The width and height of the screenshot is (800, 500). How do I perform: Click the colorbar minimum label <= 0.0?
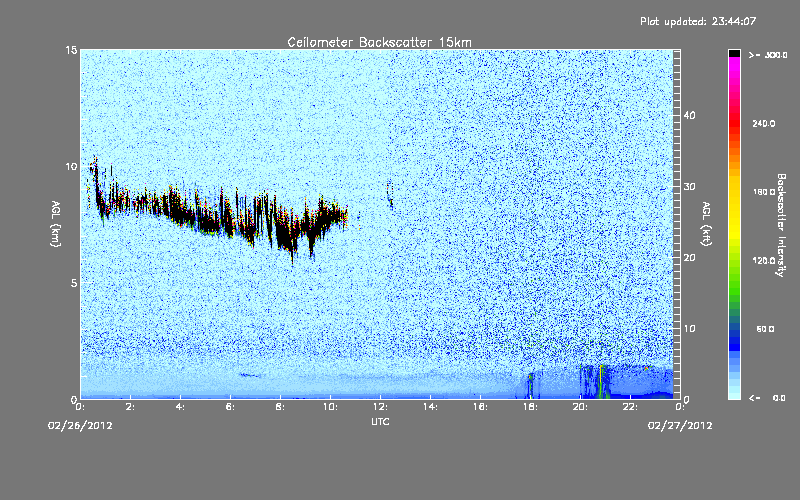pos(767,398)
